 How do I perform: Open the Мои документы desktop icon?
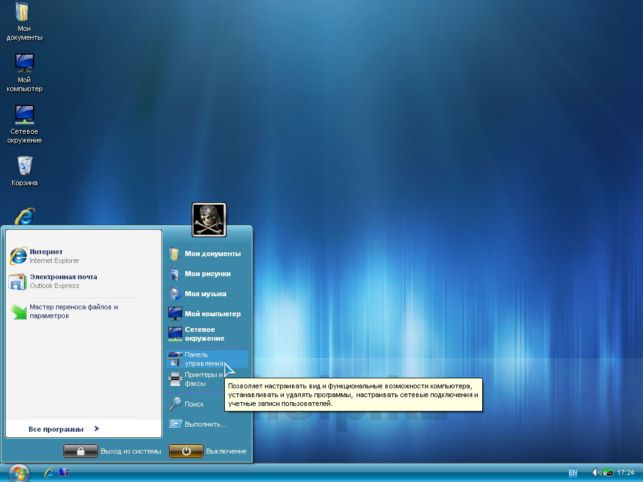(24, 21)
